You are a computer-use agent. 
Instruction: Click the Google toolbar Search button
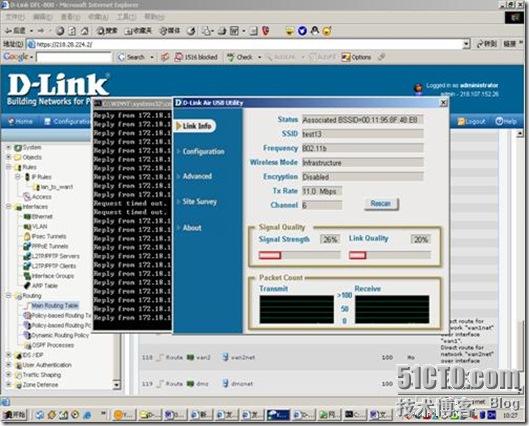[132, 57]
